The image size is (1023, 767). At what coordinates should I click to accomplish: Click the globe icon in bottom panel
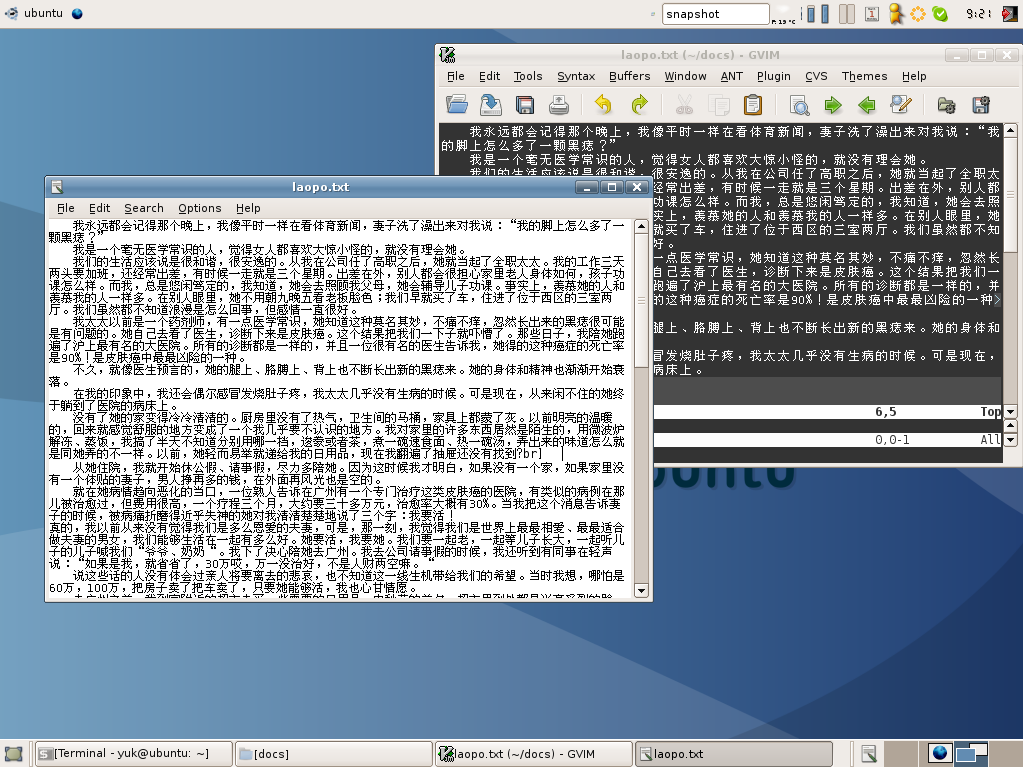(x=939, y=753)
